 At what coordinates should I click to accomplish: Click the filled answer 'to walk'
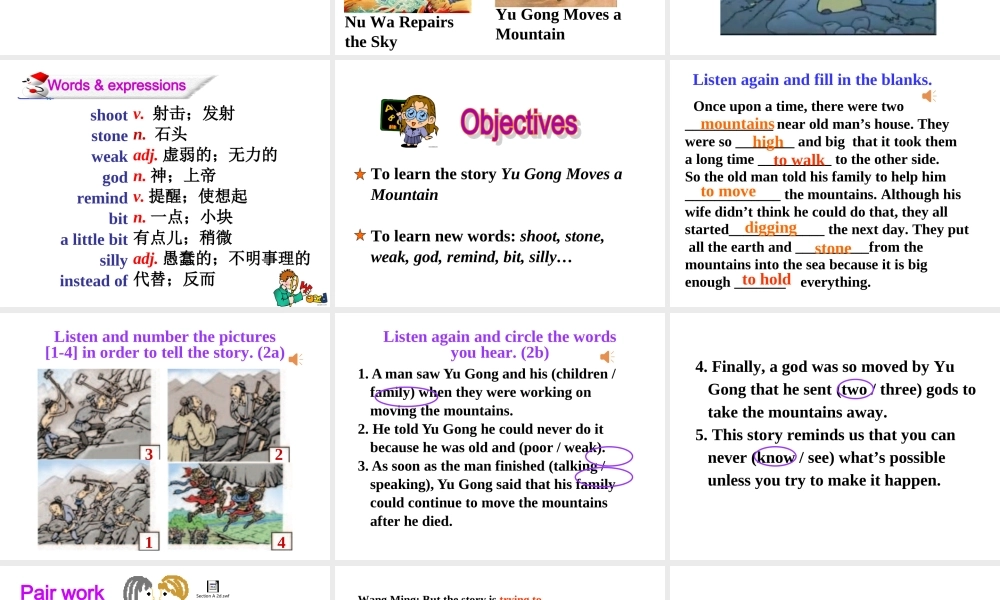(x=798, y=159)
